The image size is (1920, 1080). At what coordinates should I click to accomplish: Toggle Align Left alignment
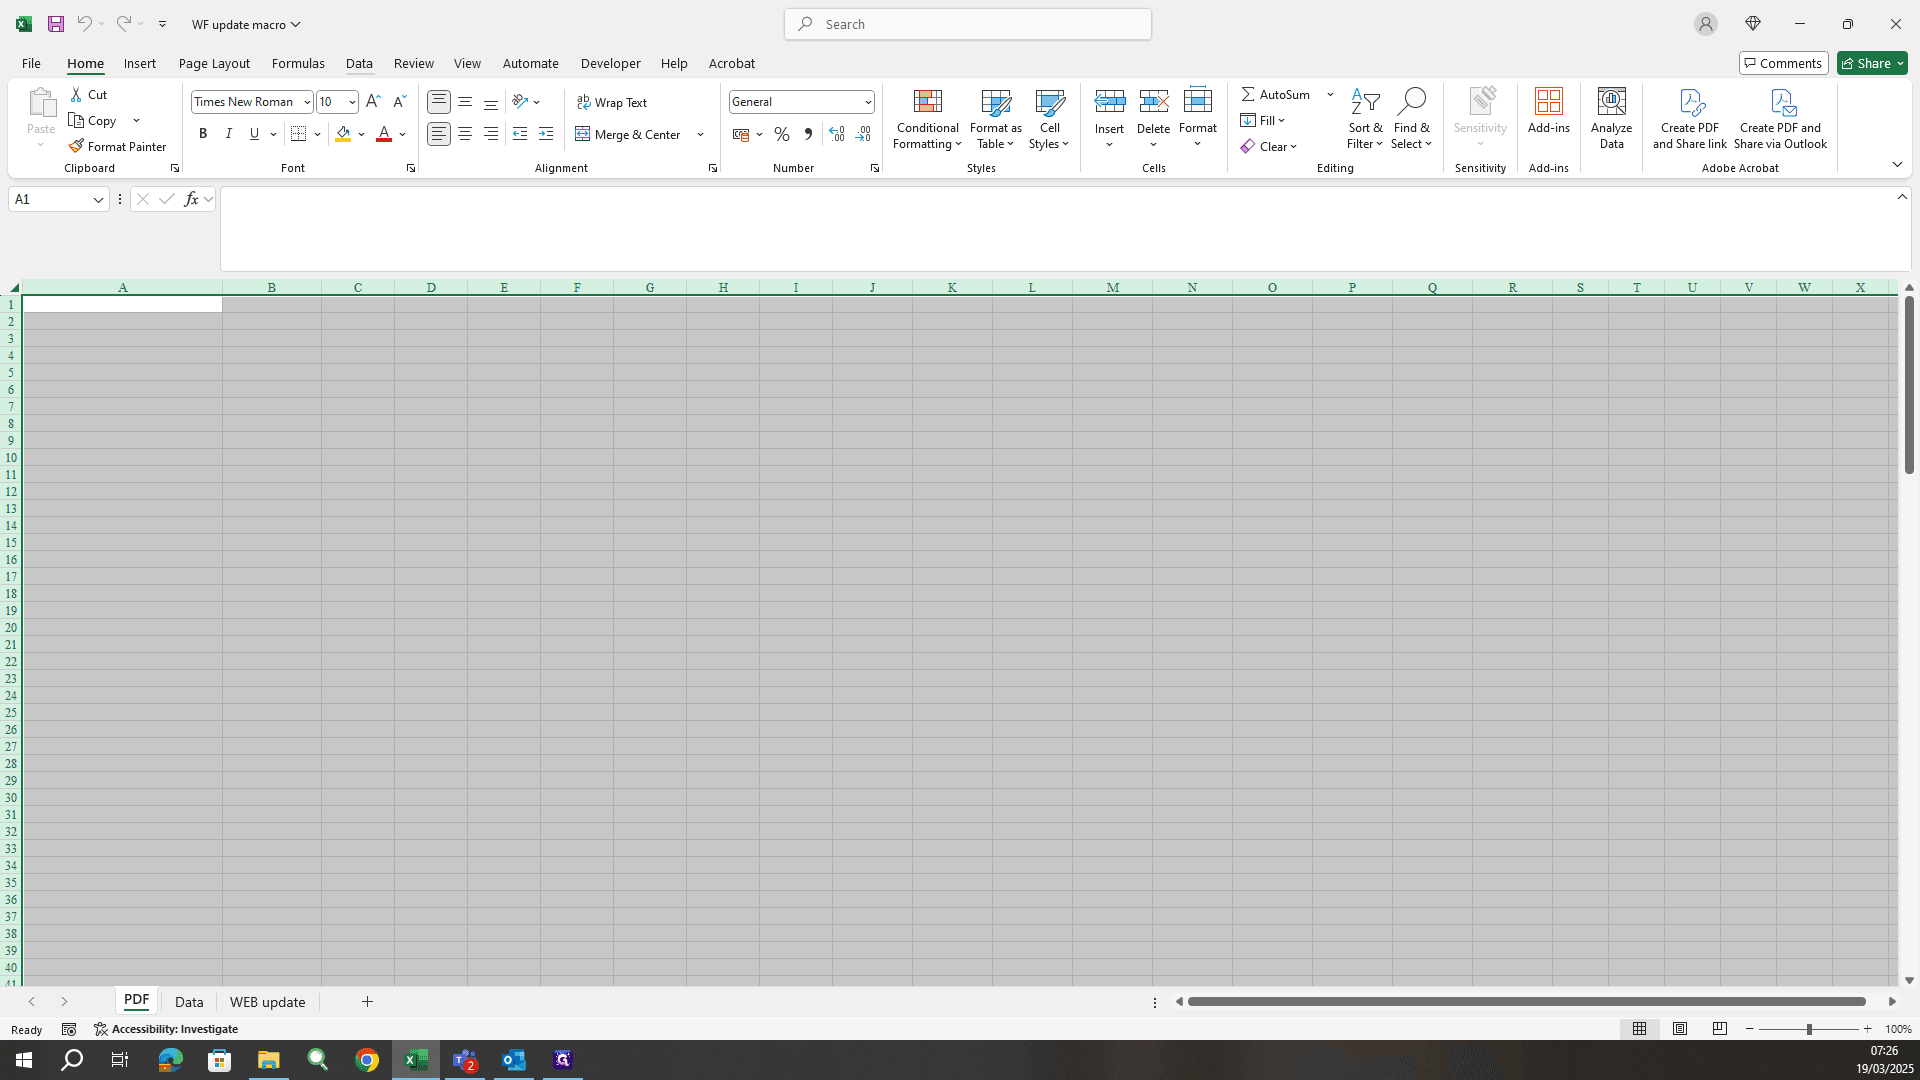tap(438, 134)
